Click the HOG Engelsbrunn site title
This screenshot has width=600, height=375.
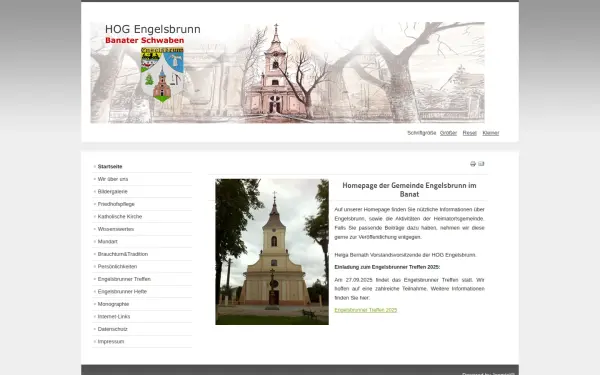[x=153, y=29]
